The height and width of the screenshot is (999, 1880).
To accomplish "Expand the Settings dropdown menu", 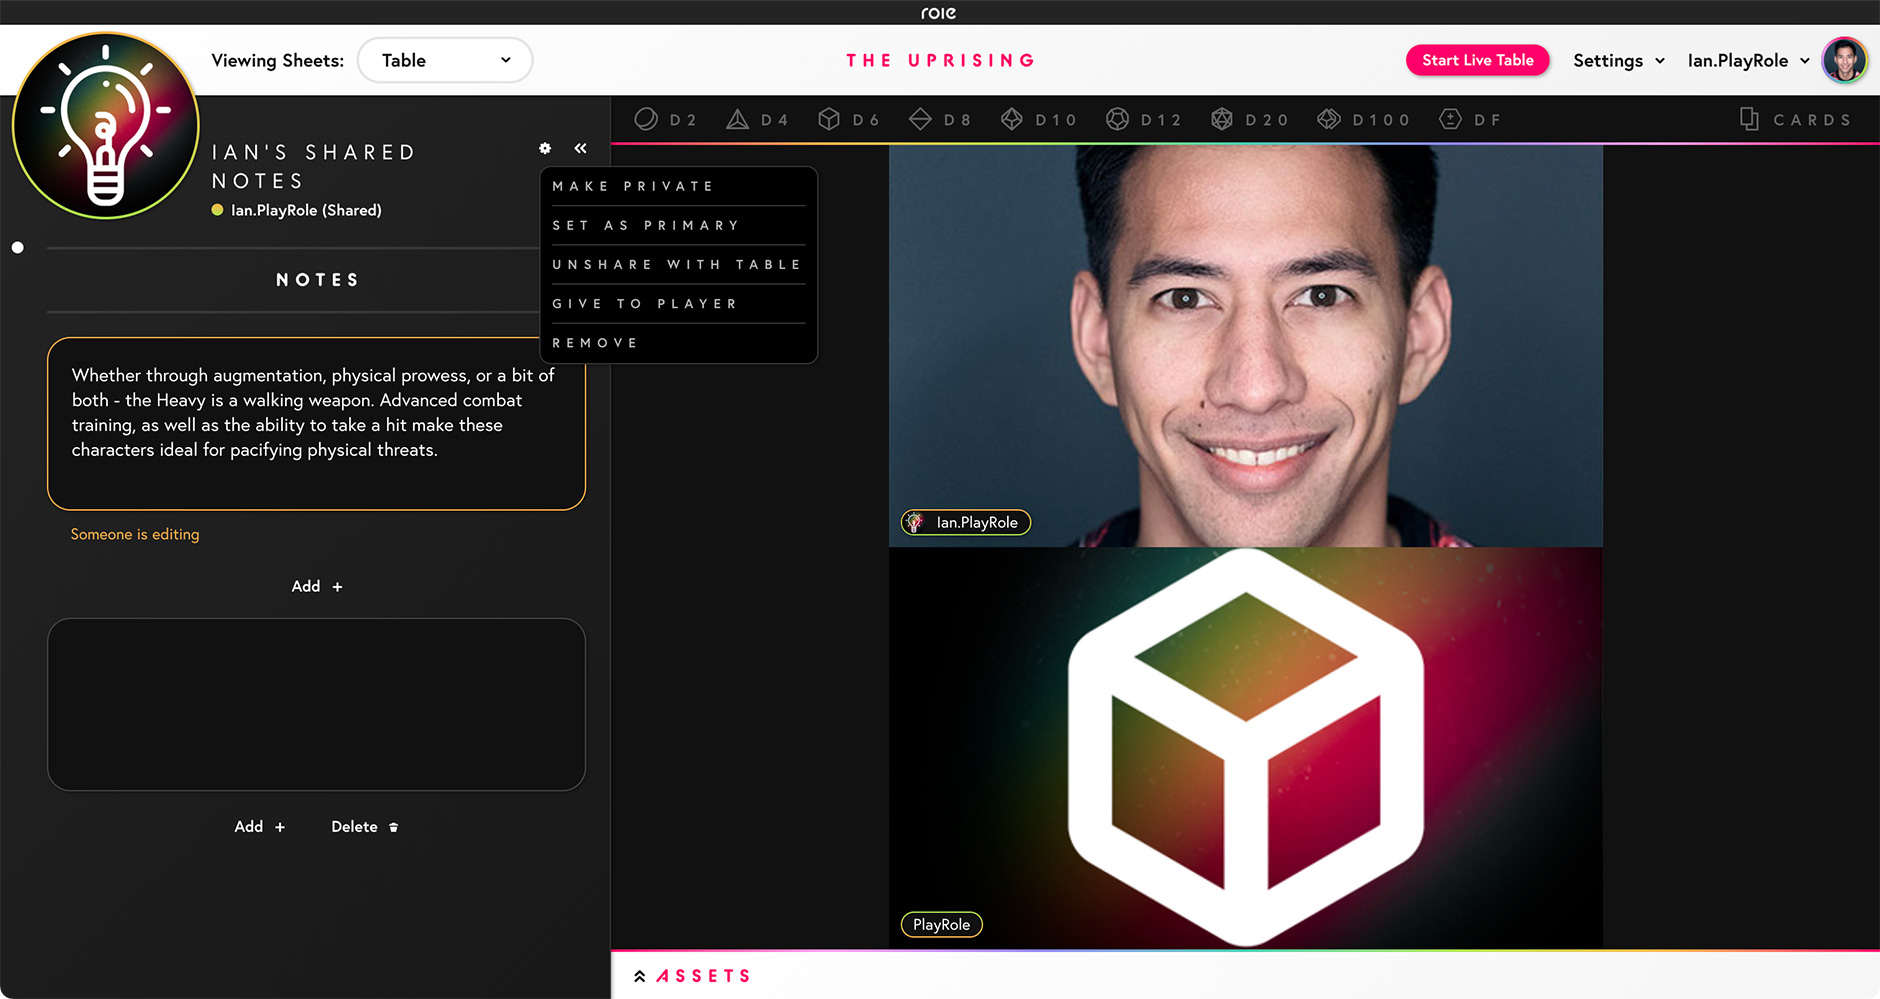I will point(1618,60).
